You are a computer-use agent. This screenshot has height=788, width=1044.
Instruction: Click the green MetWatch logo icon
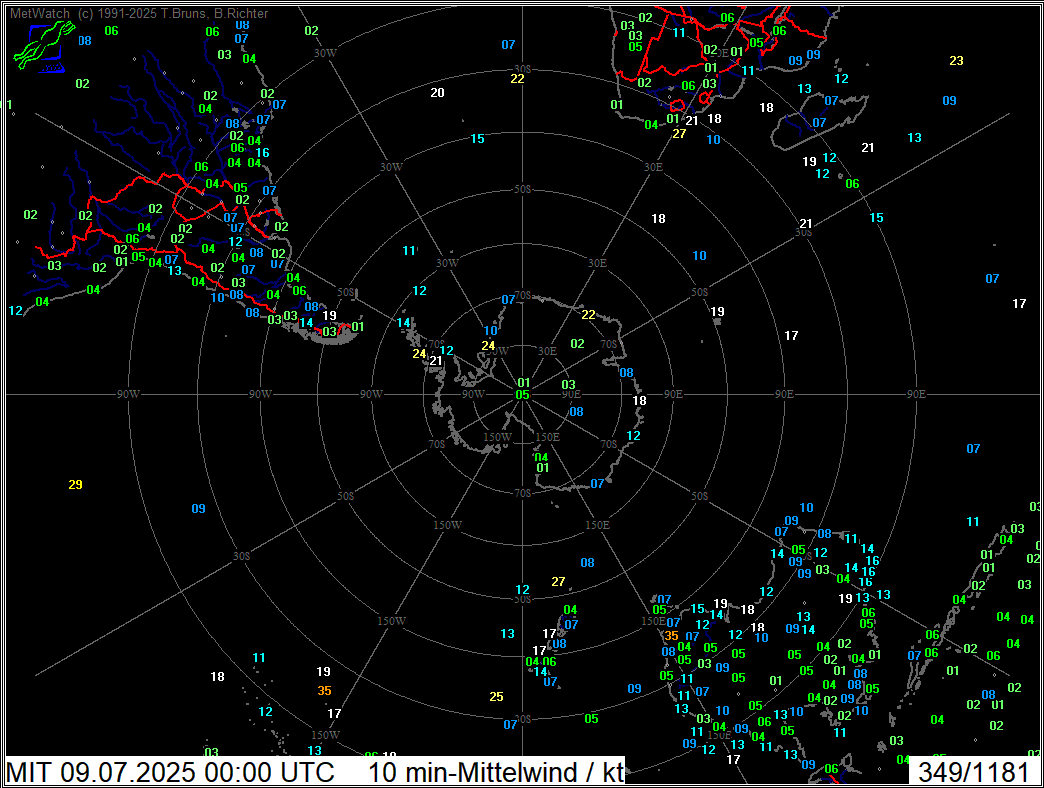coord(43,45)
